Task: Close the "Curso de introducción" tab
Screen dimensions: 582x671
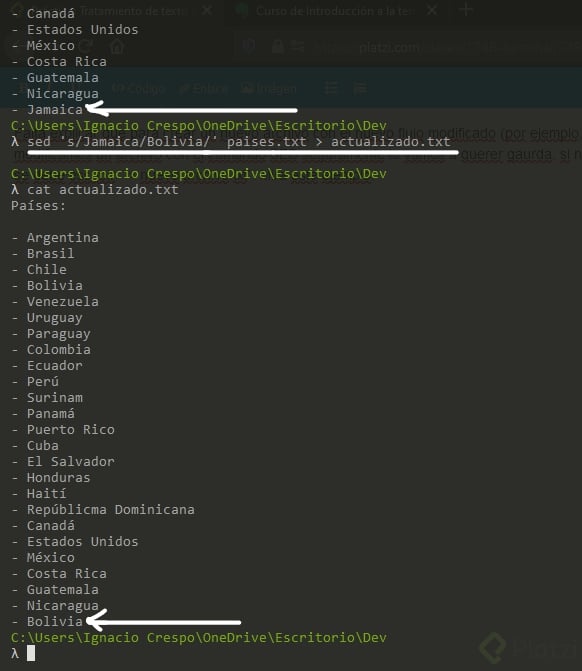Action: [x=432, y=10]
